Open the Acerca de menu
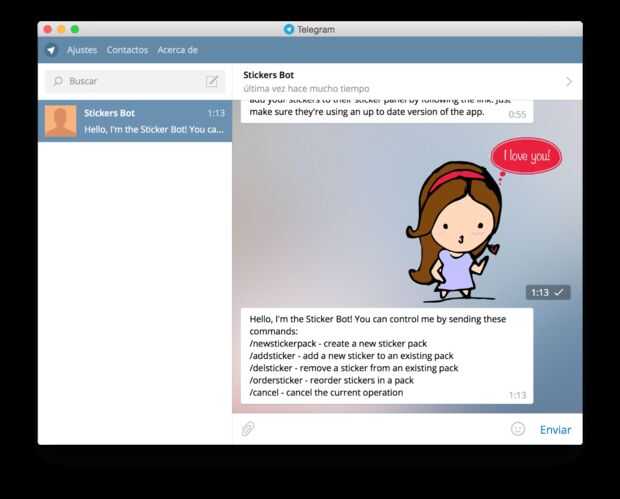 click(x=178, y=50)
